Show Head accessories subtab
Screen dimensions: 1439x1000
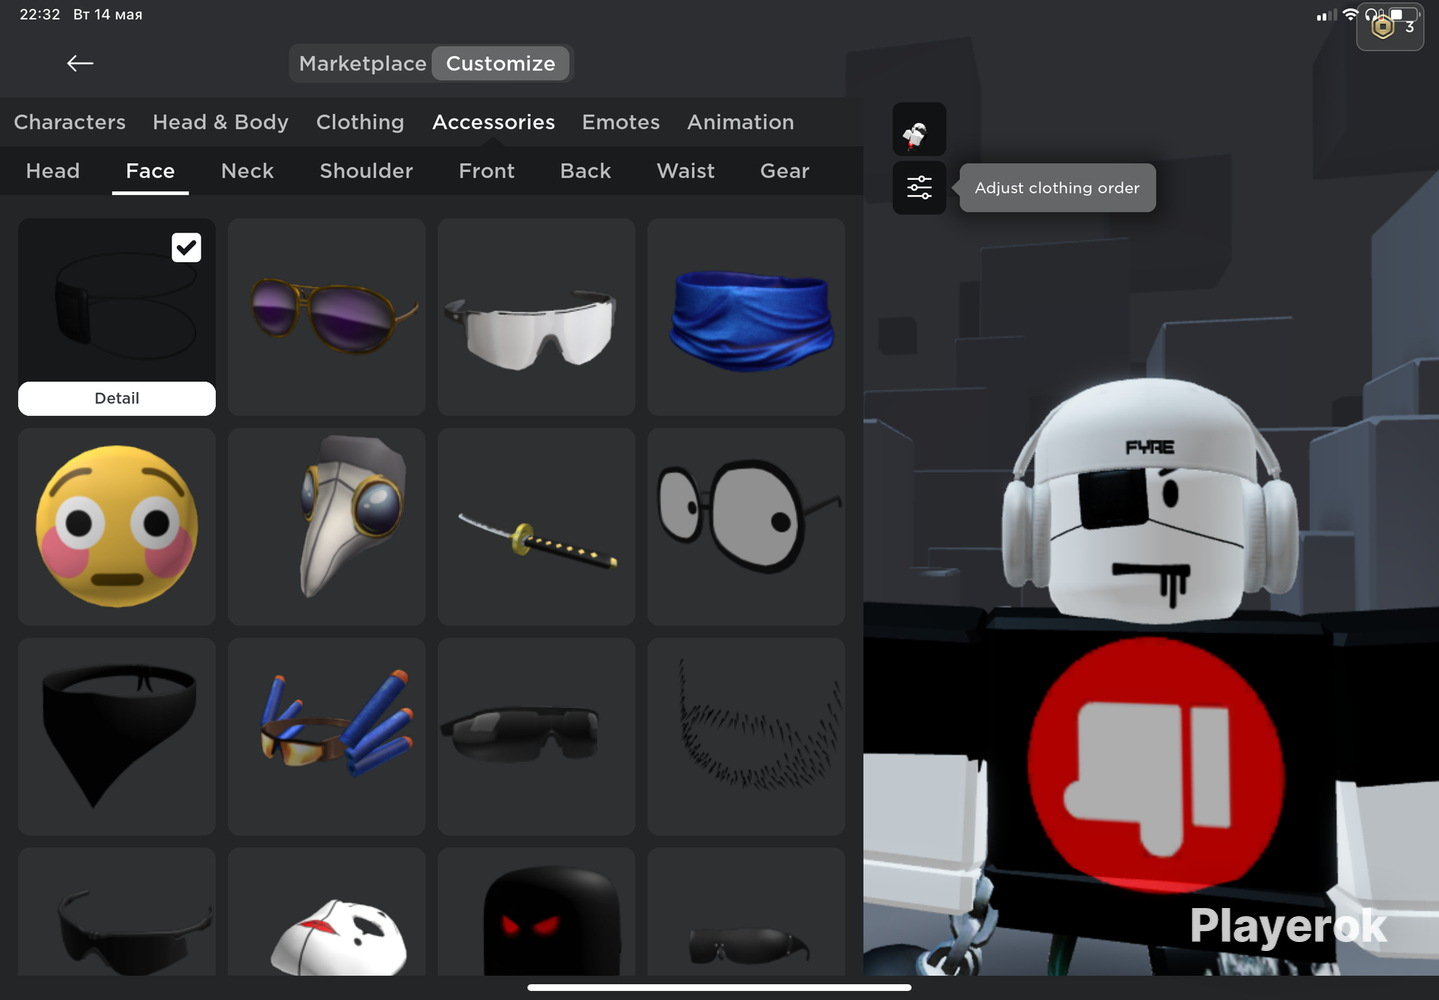(x=53, y=171)
